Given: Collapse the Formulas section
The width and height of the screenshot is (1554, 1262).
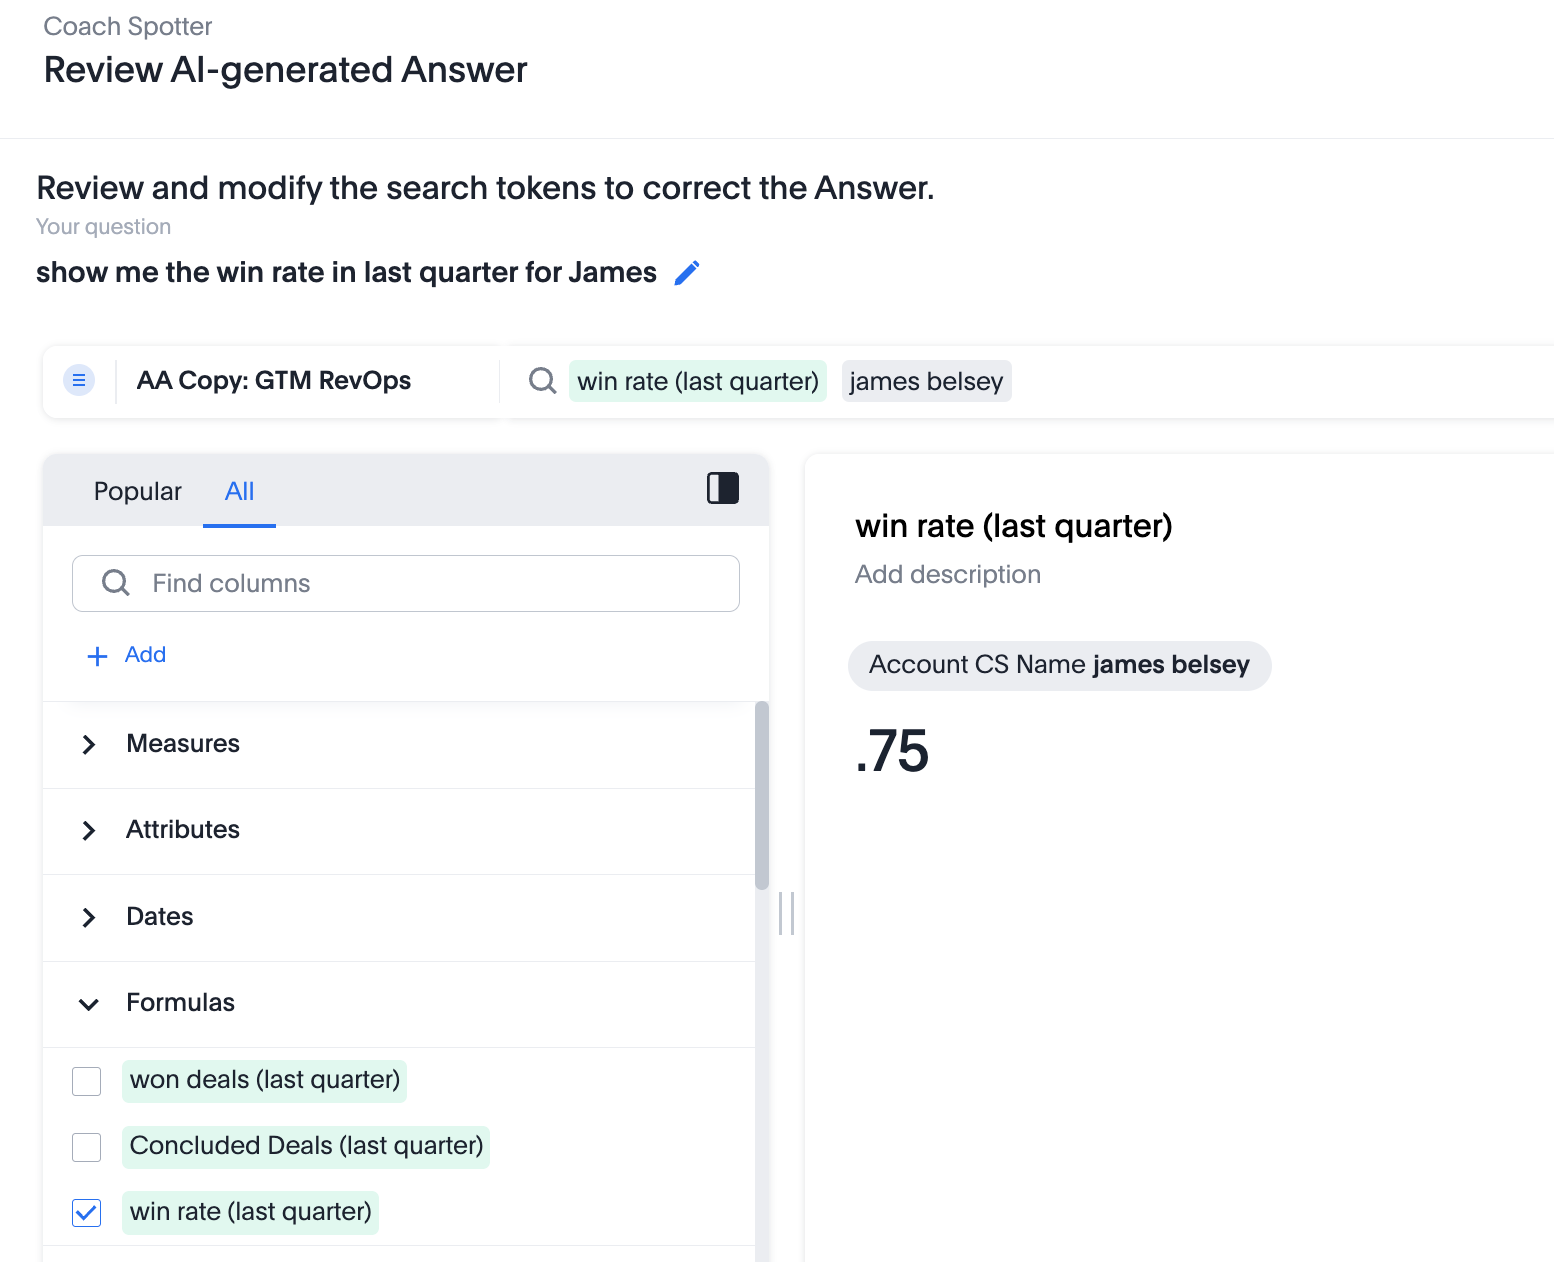Looking at the screenshot, I should [88, 1004].
